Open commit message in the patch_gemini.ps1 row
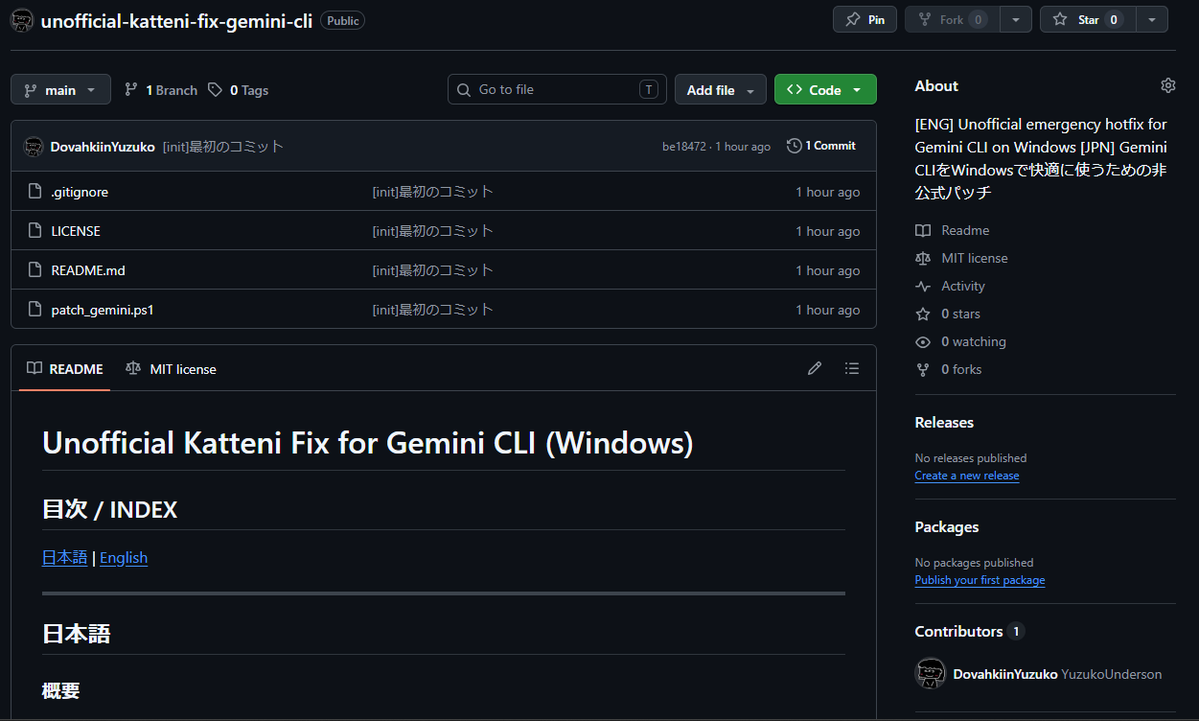 (x=433, y=310)
